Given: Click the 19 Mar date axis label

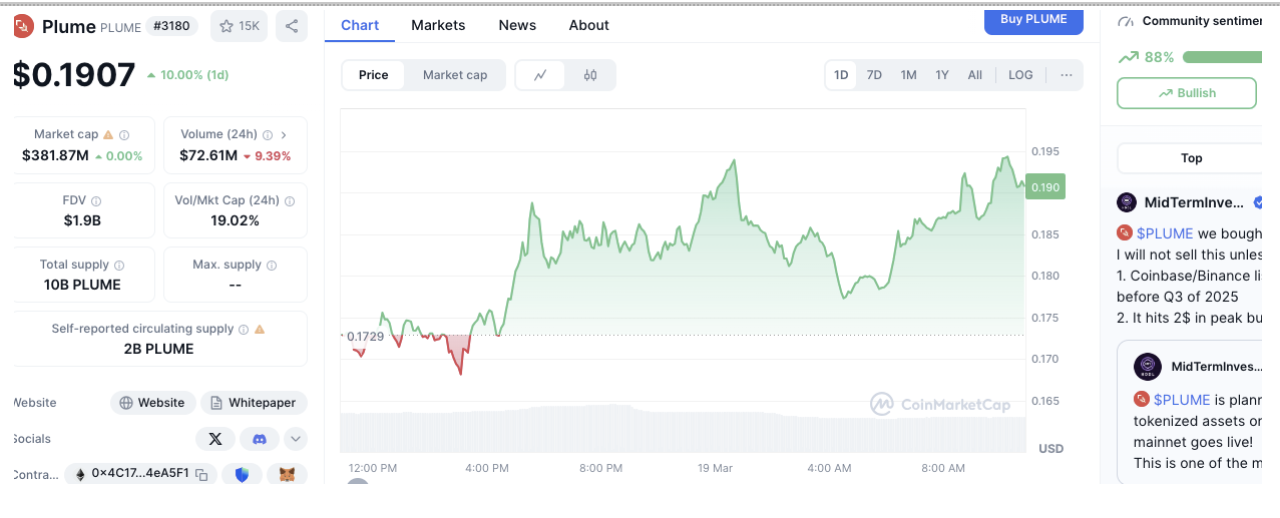Looking at the screenshot, I should tap(717, 468).
